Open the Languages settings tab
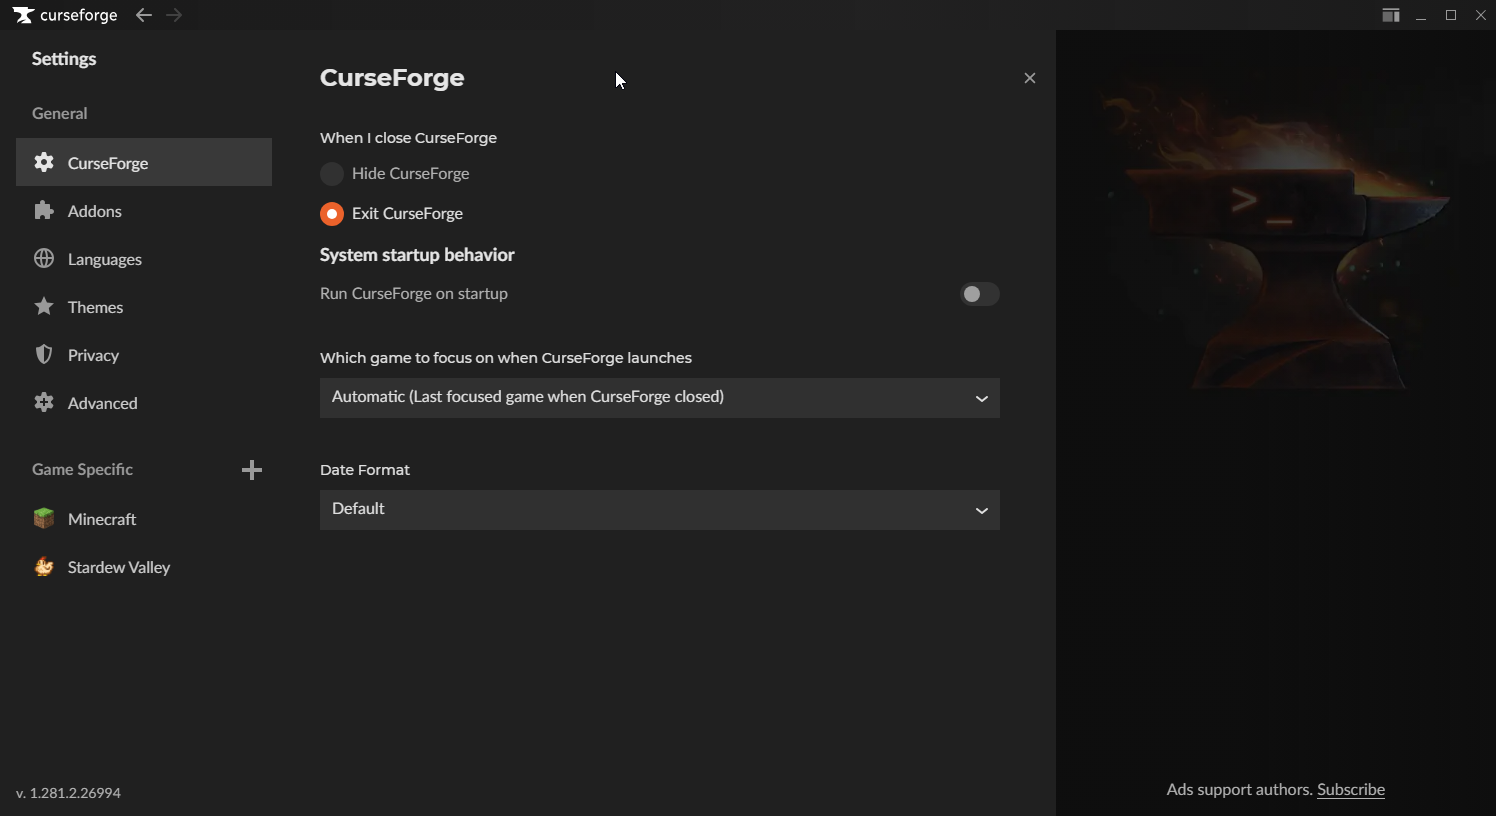Screen dimensions: 1496x816 click(x=144, y=258)
